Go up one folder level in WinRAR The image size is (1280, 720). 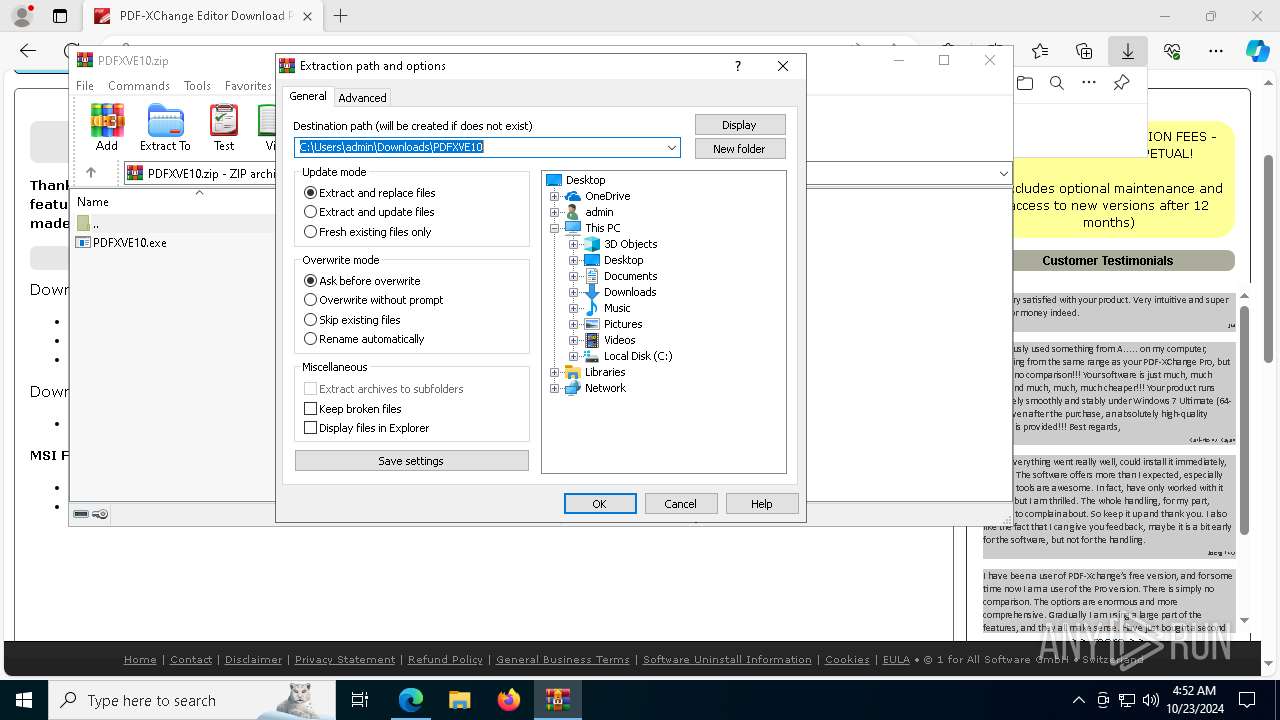click(91, 173)
